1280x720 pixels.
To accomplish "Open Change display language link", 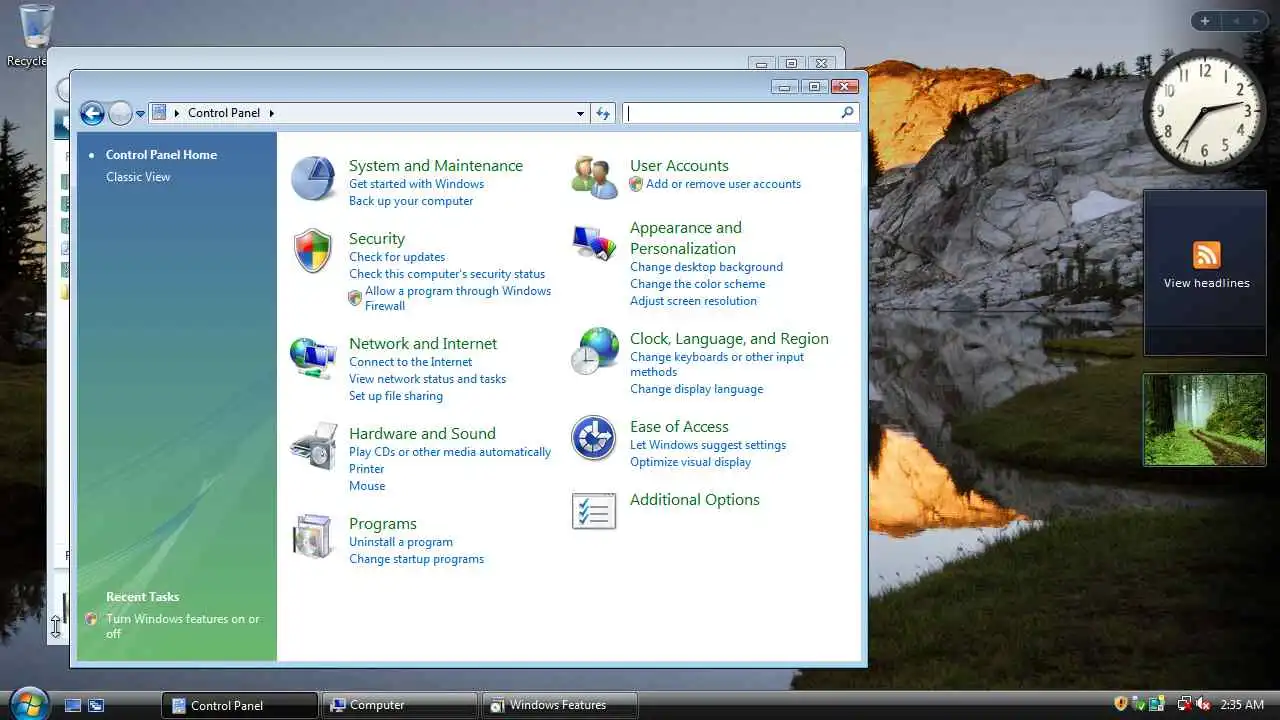I will [696, 389].
